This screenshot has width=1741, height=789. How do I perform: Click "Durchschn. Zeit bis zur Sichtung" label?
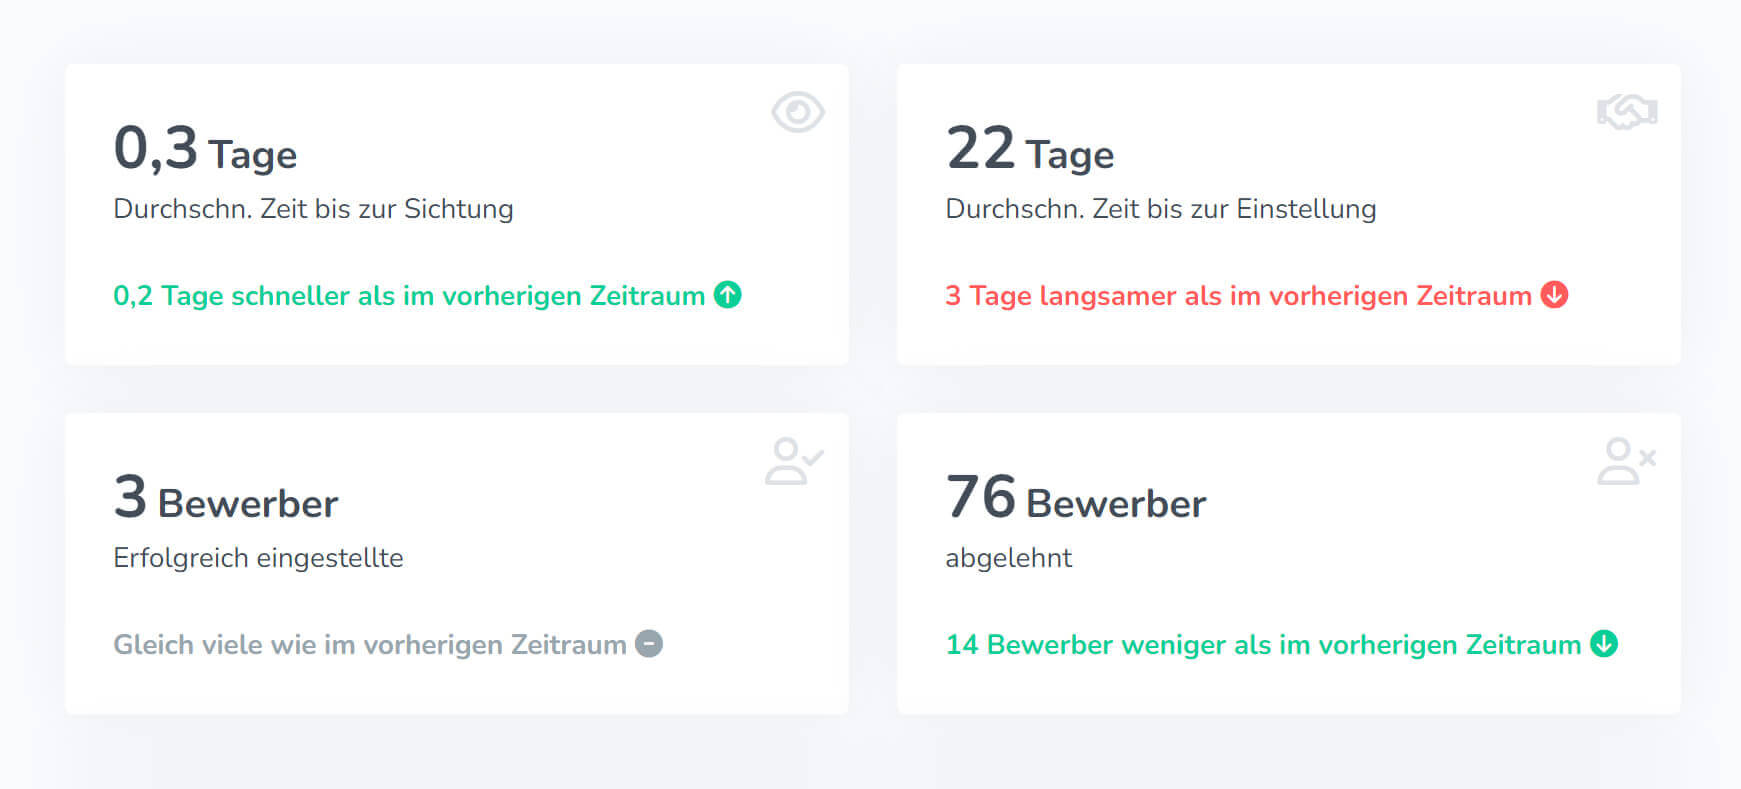pyautogui.click(x=313, y=209)
